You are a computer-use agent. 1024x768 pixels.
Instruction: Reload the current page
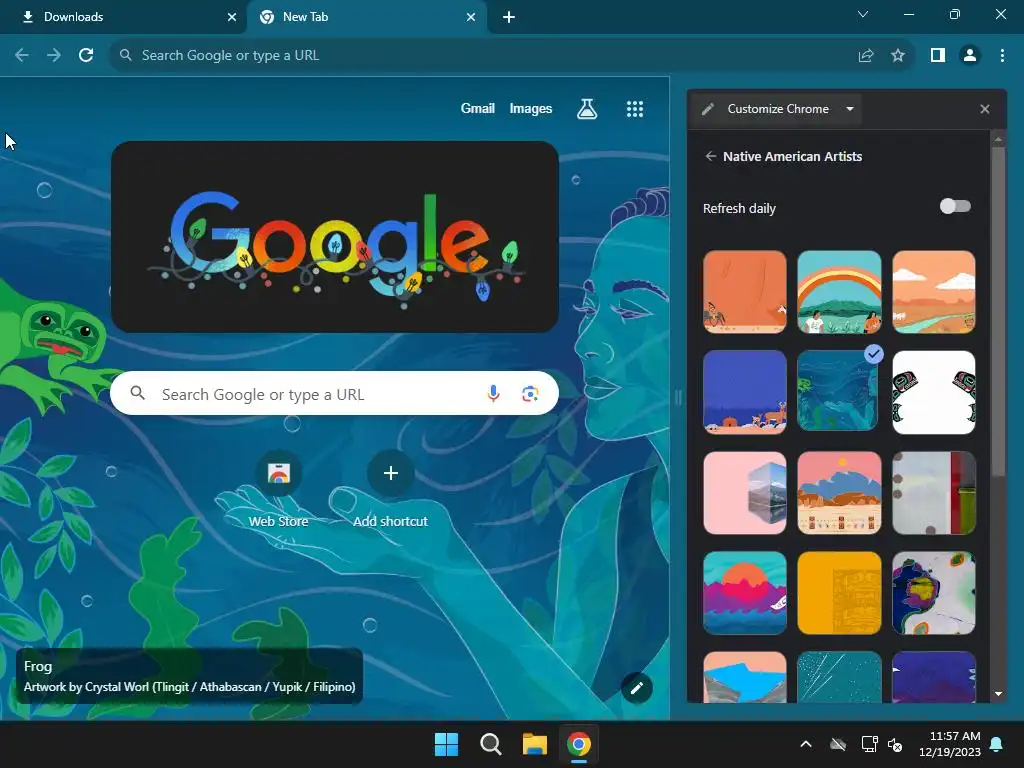point(86,56)
